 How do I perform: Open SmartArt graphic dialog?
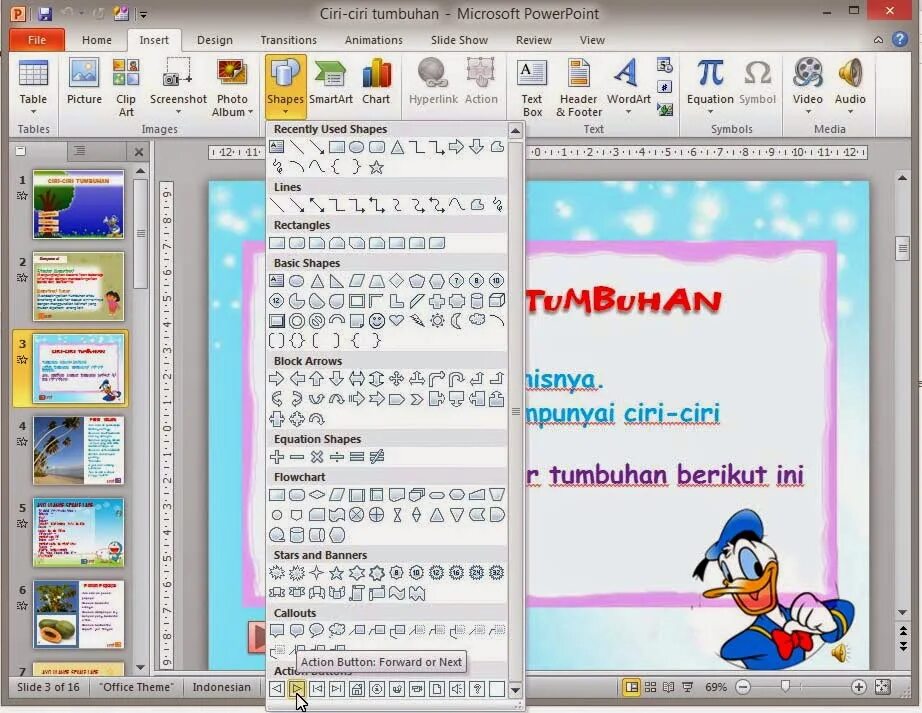pos(331,82)
